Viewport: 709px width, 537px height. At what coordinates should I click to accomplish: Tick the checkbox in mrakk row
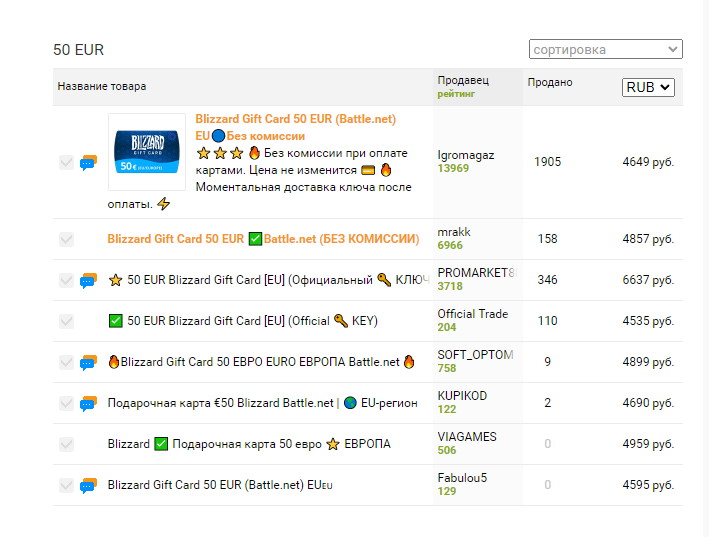[x=66, y=239]
